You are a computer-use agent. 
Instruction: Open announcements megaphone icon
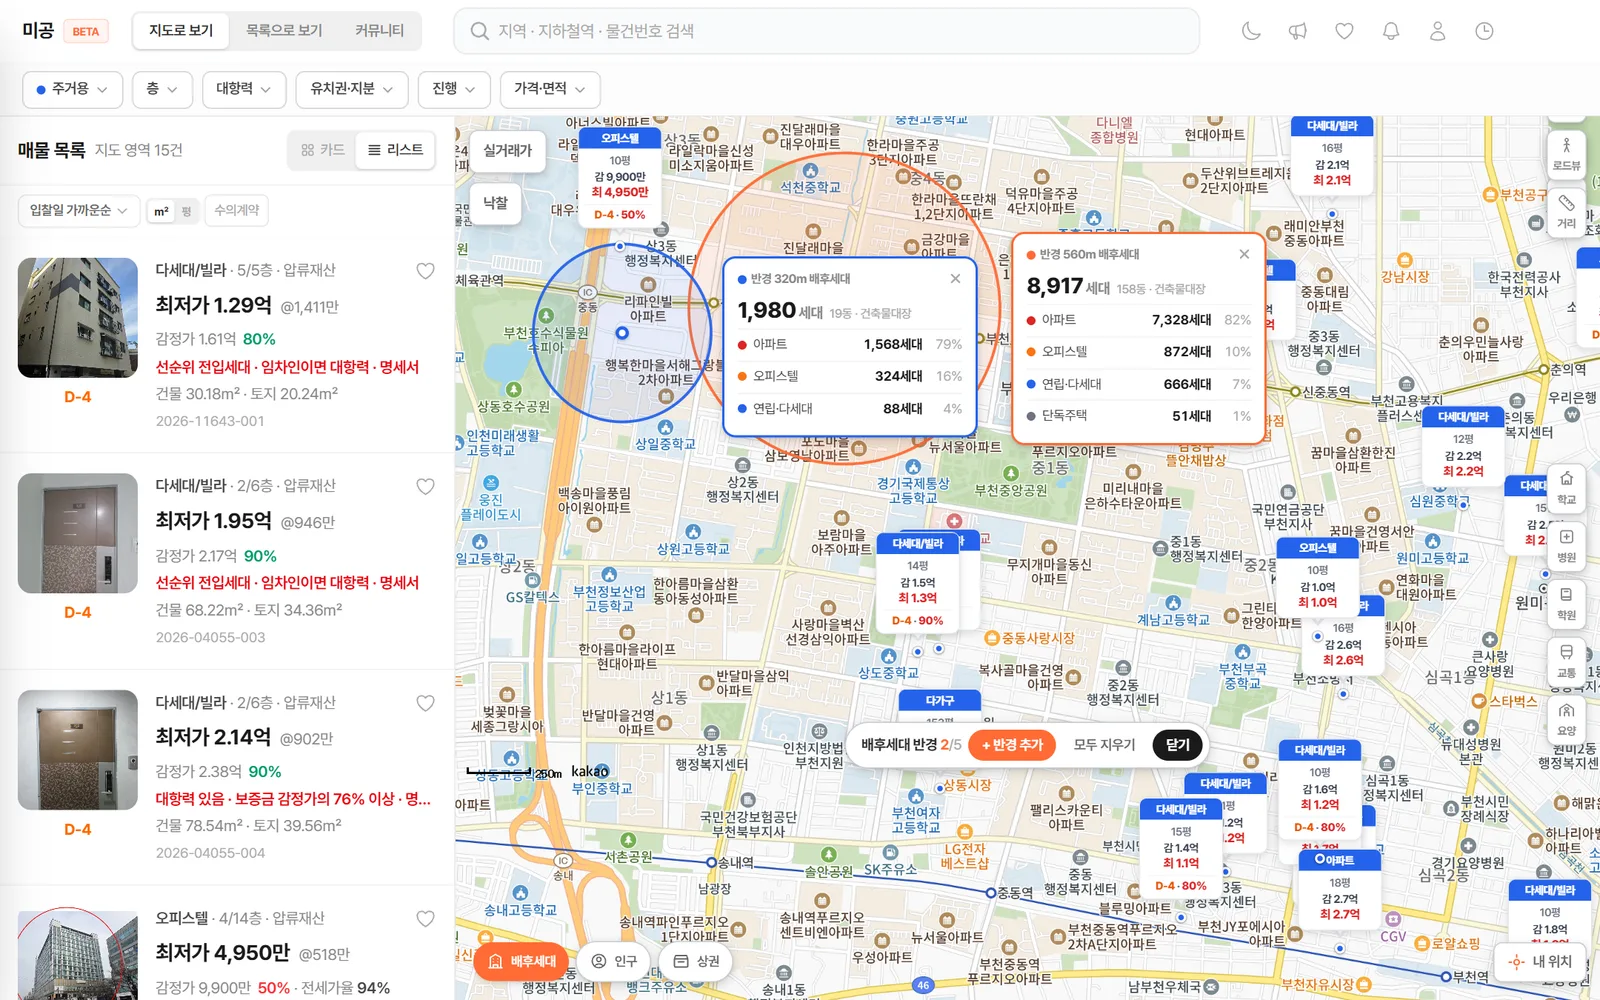tap(1298, 31)
